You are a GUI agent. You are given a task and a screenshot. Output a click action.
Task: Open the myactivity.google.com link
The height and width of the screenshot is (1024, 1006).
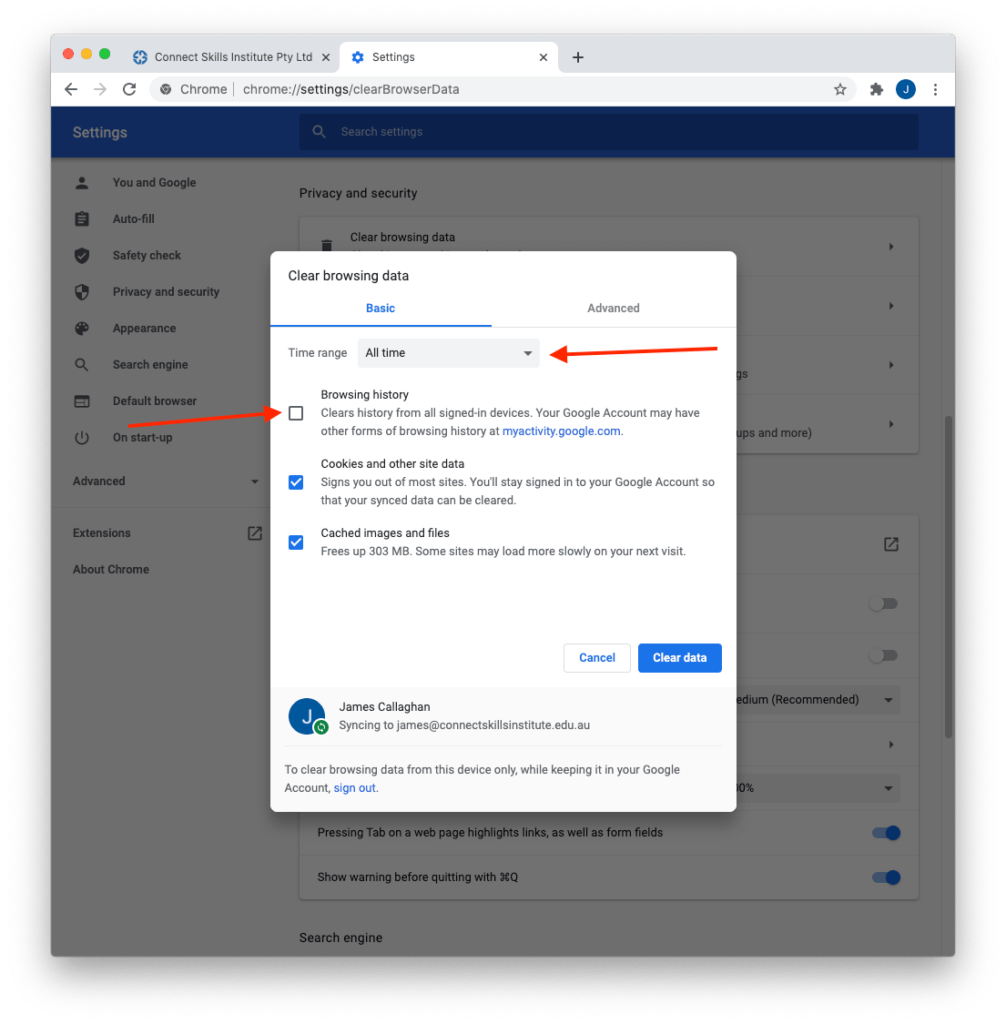click(561, 431)
